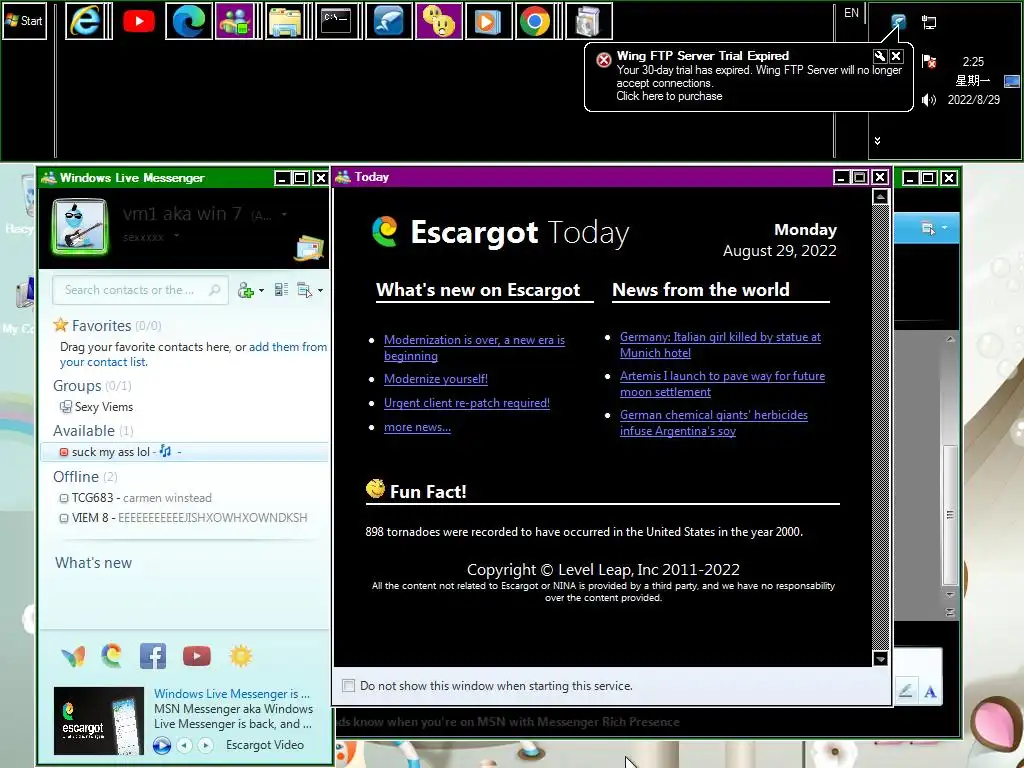The height and width of the screenshot is (768, 1024).
Task: Launch Google Chrome from the taskbar
Action: pos(537,21)
